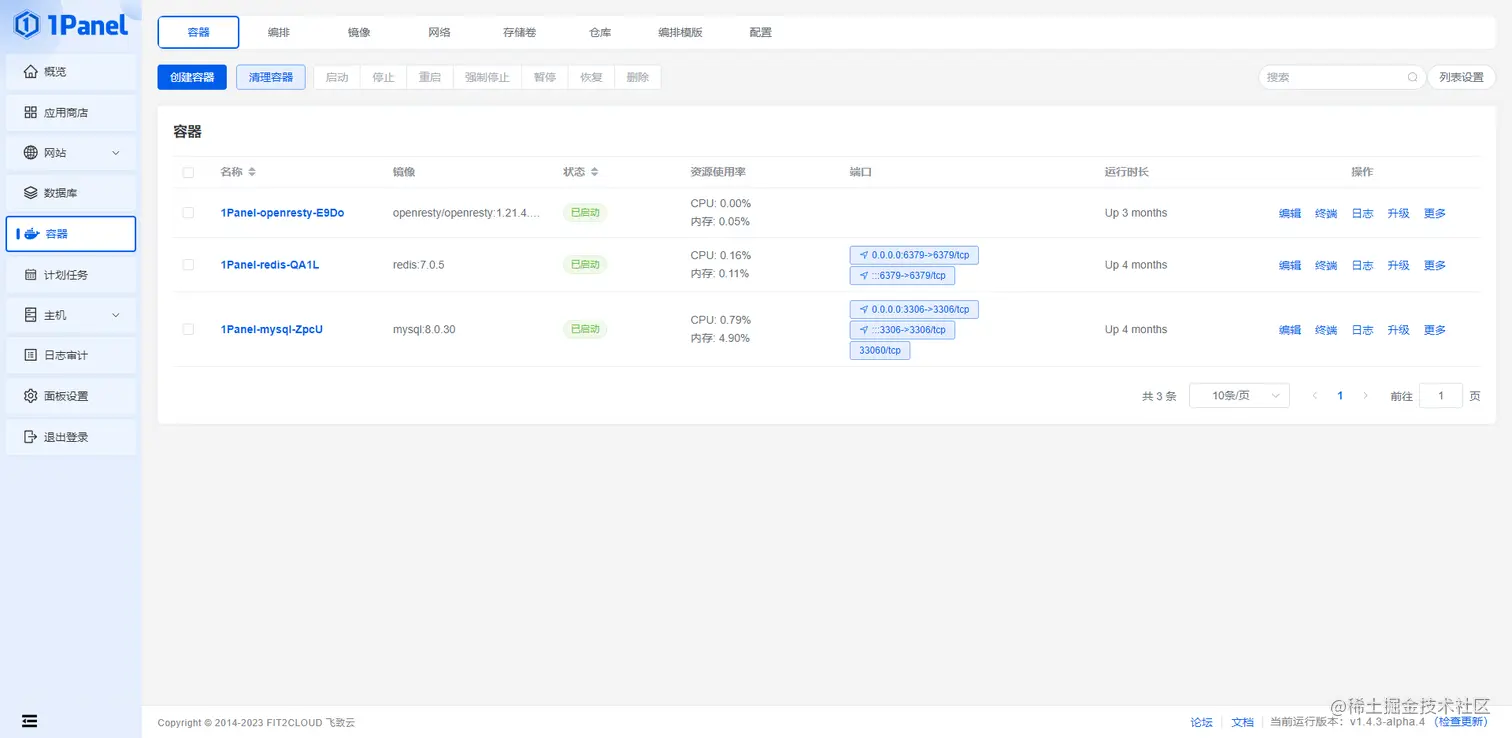The height and width of the screenshot is (738, 1512).
Task: Click the 检查更新 link
Action: (1461, 722)
